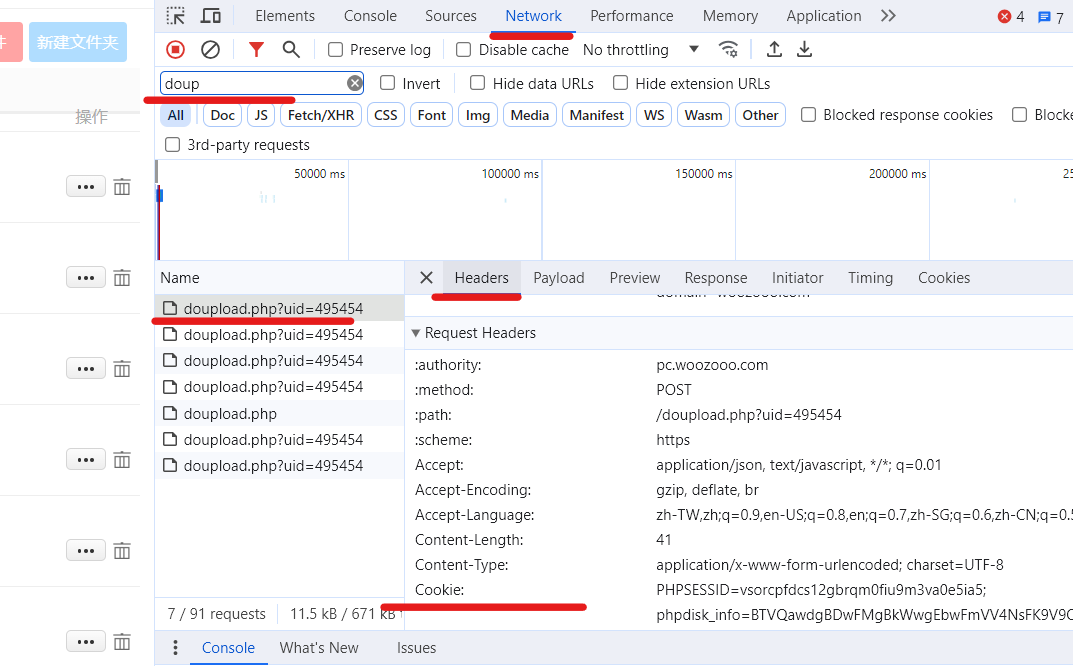1073x666 pixels.
Task: Open the No throttling dropdown
Action: [640, 50]
